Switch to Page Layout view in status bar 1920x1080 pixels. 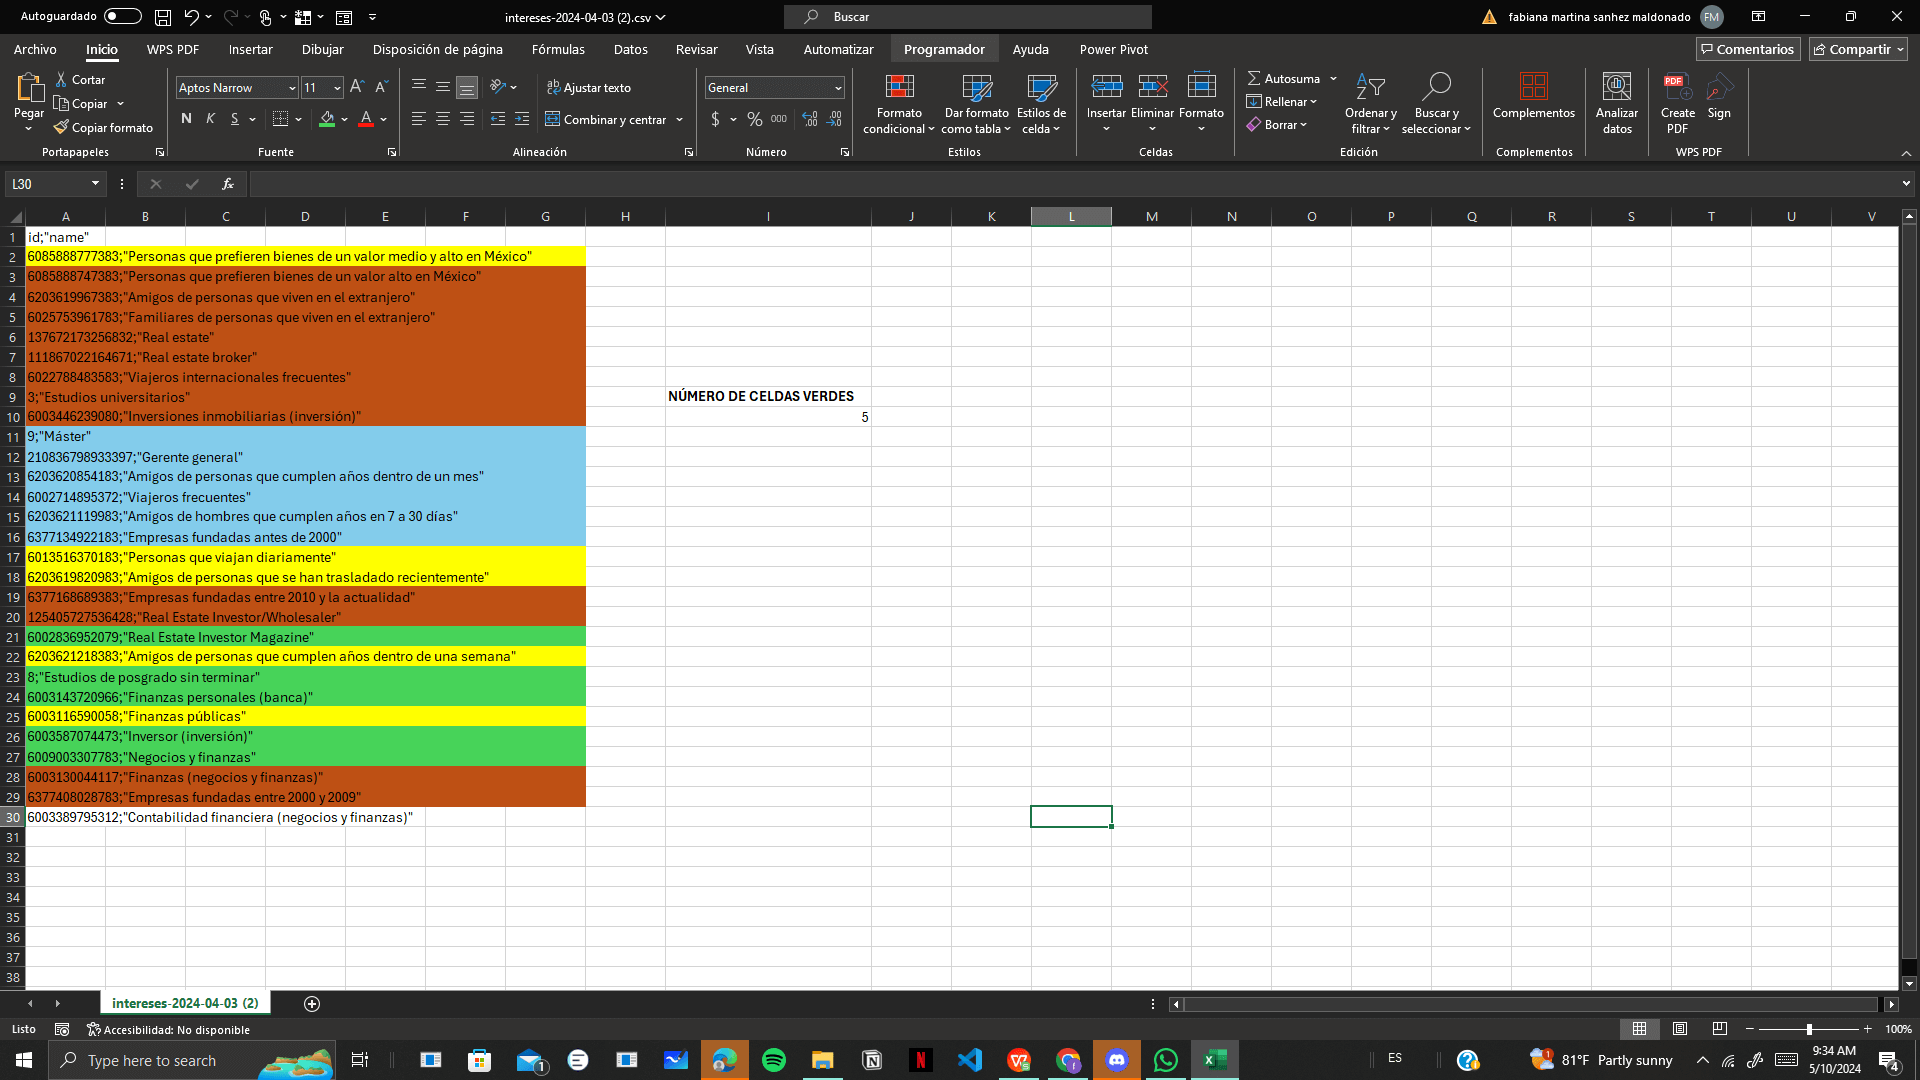(1680, 1029)
